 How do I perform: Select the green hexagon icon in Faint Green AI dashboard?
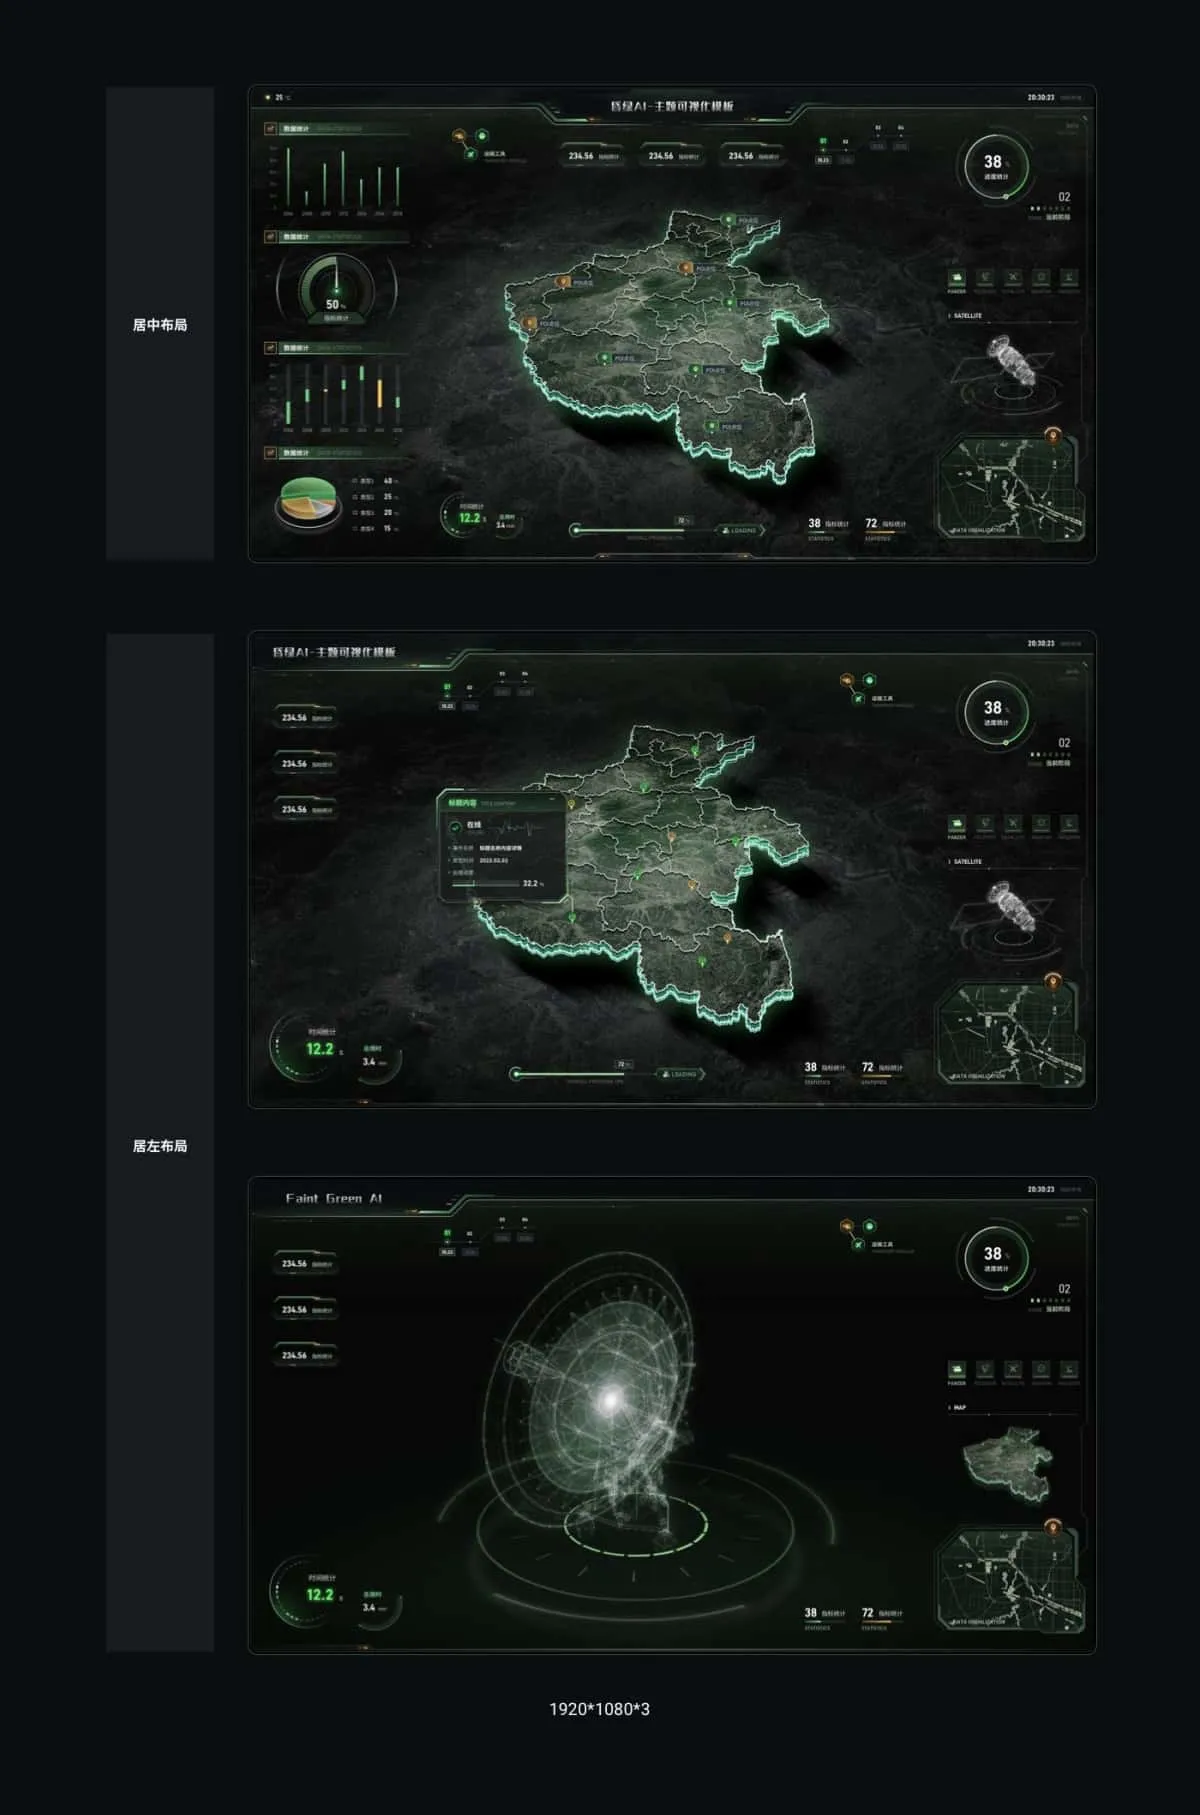[870, 1225]
